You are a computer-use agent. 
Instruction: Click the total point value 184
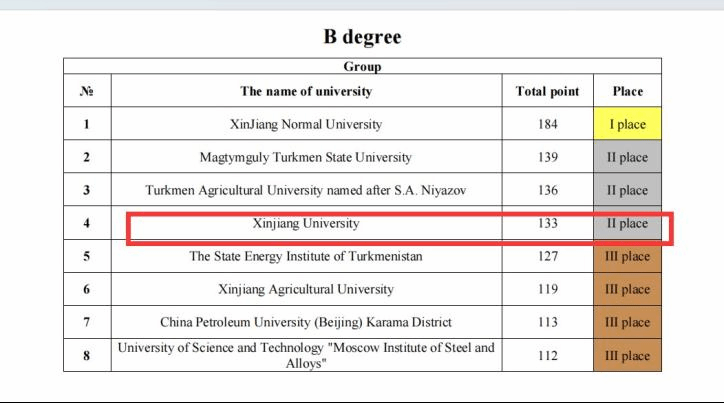pos(548,124)
